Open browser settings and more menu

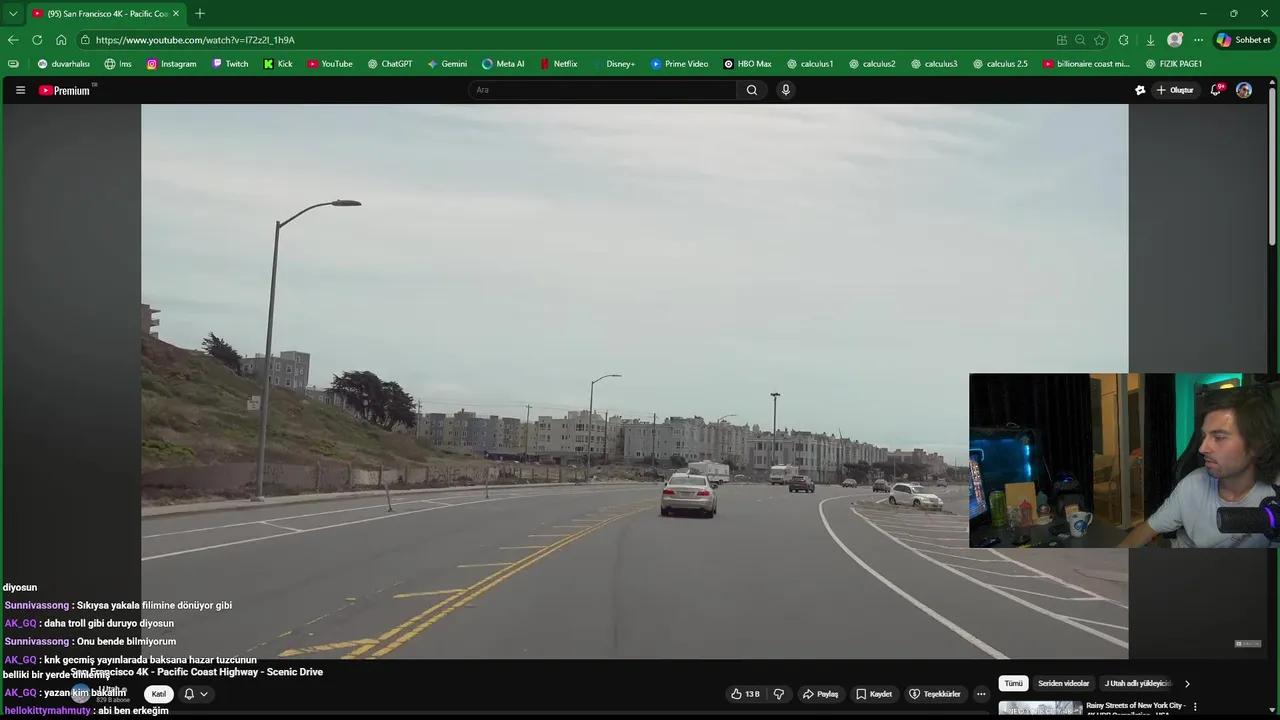click(1198, 40)
